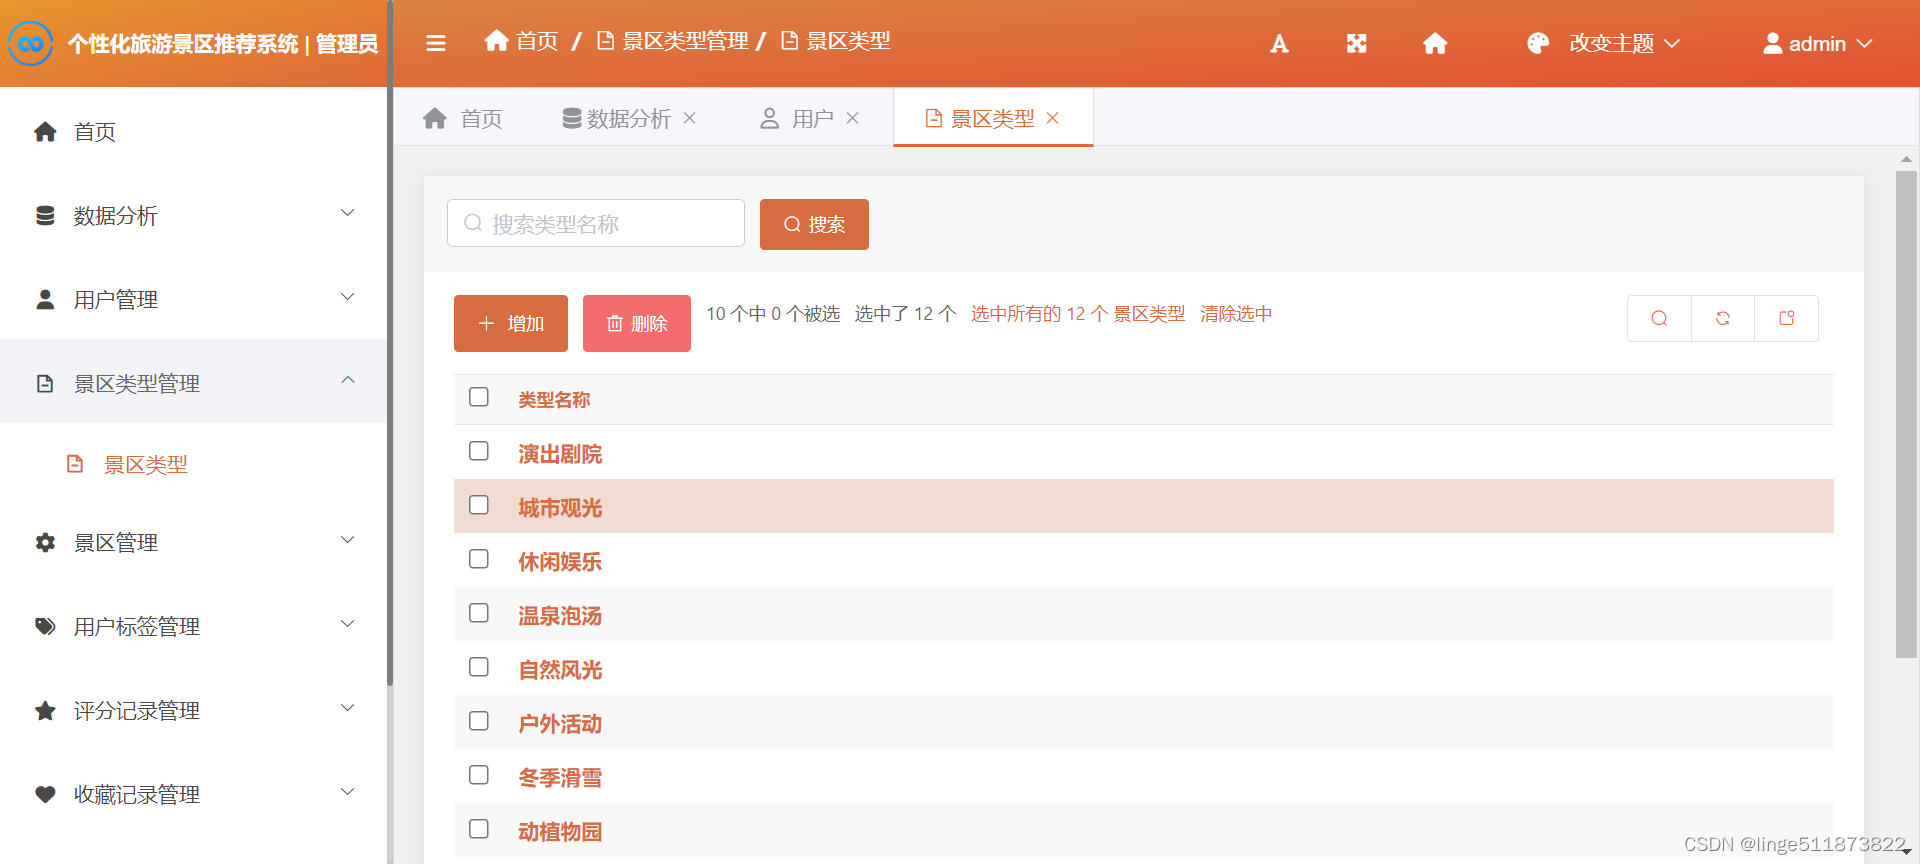Click the table search toggle icon
1920x864 pixels.
coord(1659,318)
